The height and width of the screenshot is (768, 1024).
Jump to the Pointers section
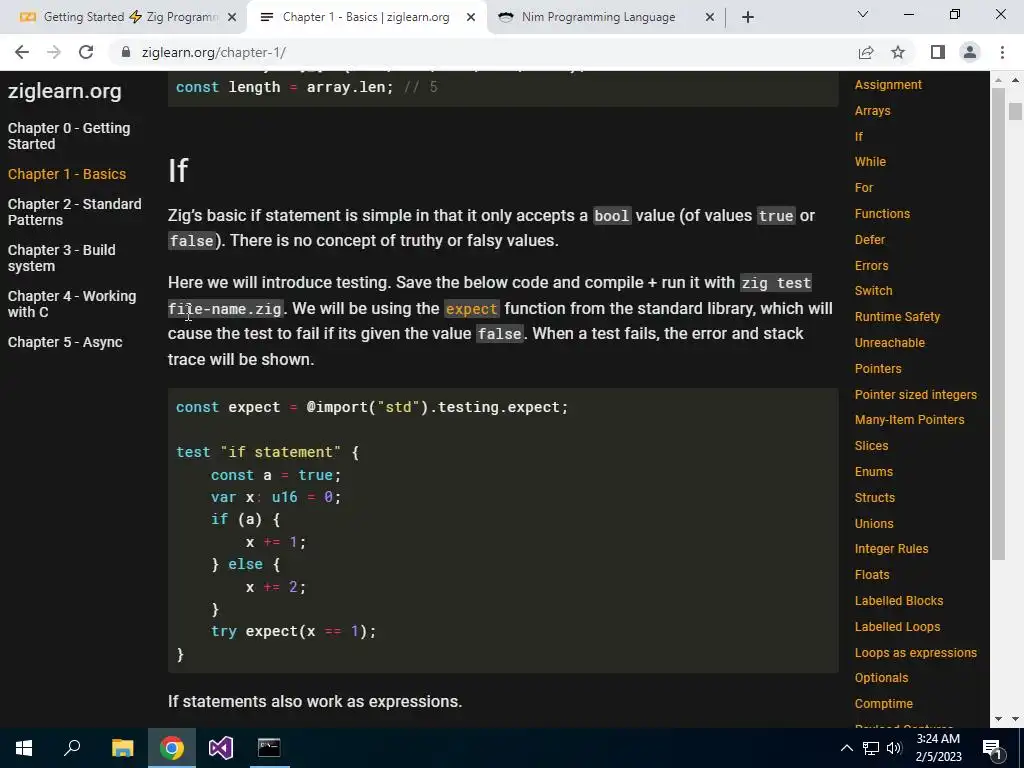coord(878,369)
